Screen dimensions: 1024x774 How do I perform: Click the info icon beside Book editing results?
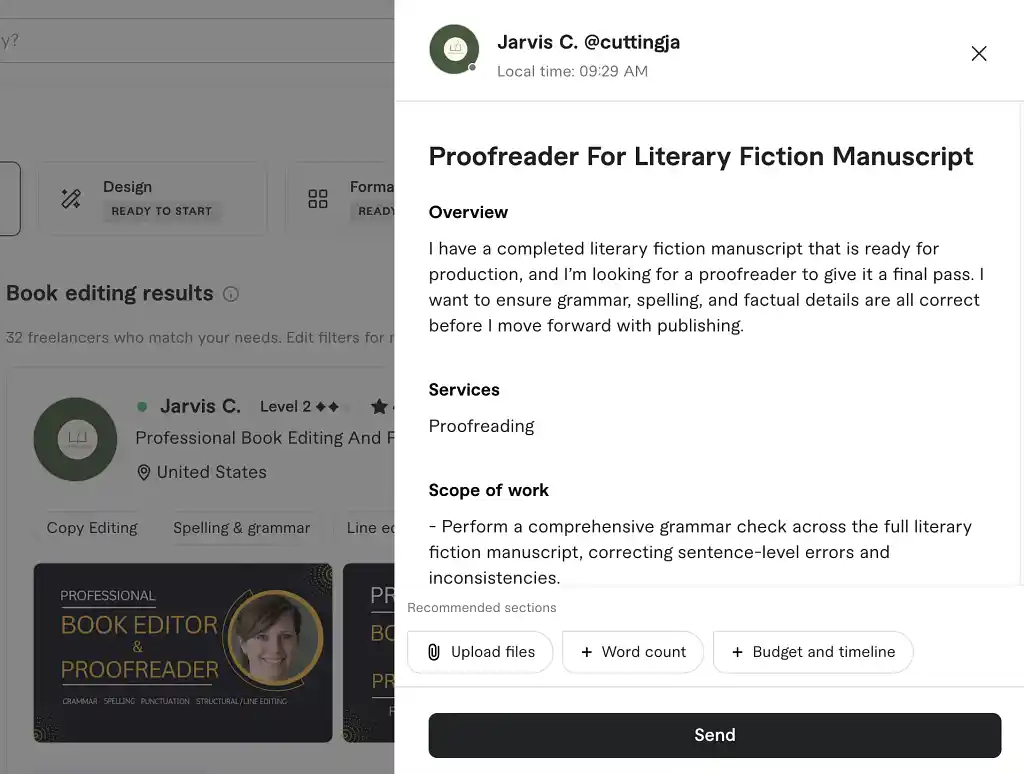pyautogui.click(x=231, y=294)
